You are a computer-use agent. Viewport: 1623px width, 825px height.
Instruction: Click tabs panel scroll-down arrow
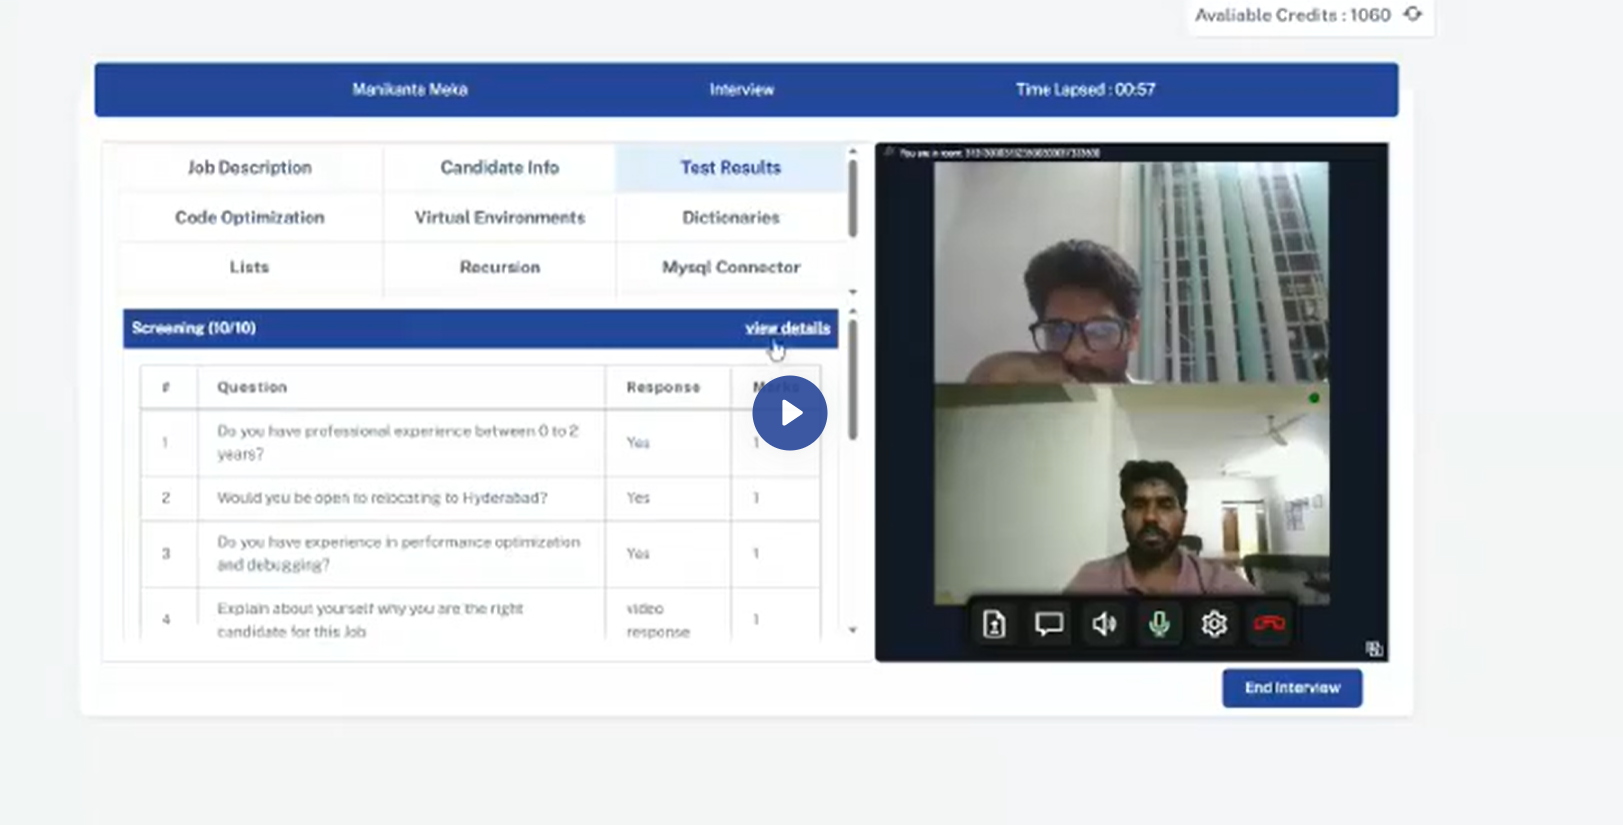853,292
